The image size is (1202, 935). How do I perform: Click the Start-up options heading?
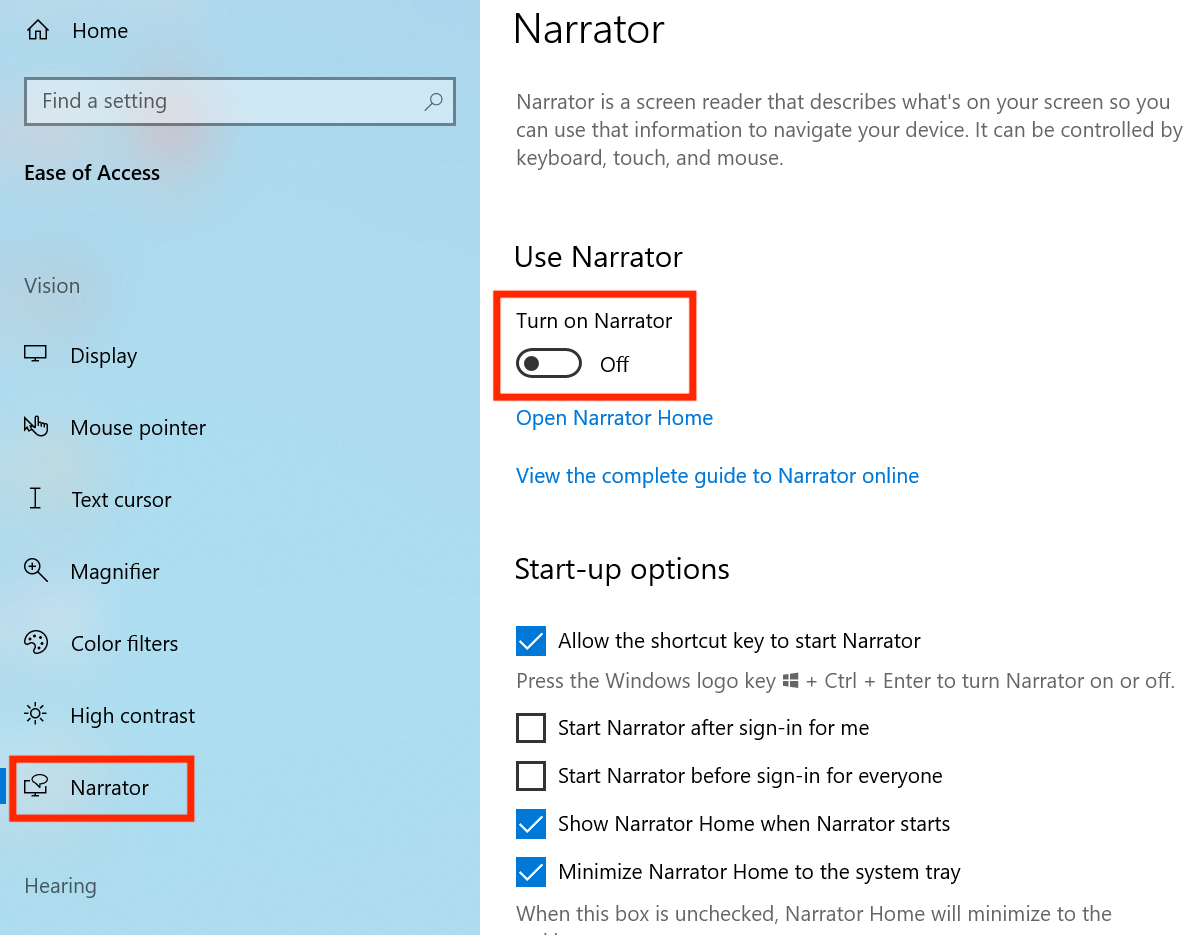[x=622, y=569]
